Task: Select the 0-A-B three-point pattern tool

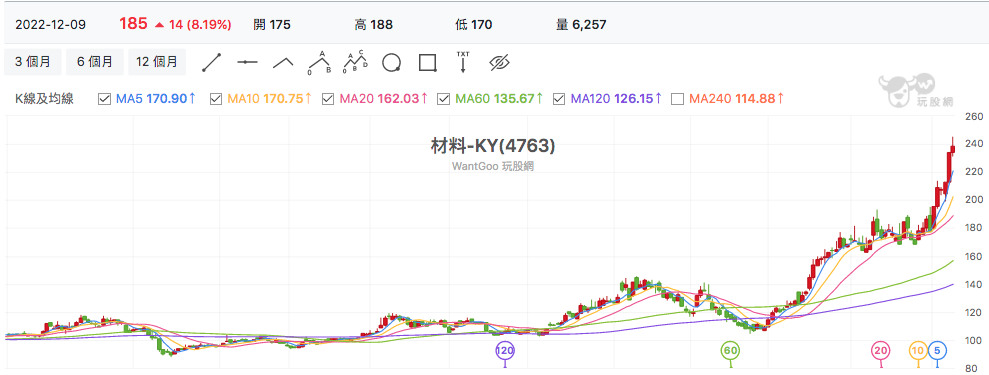Action: 319,62
